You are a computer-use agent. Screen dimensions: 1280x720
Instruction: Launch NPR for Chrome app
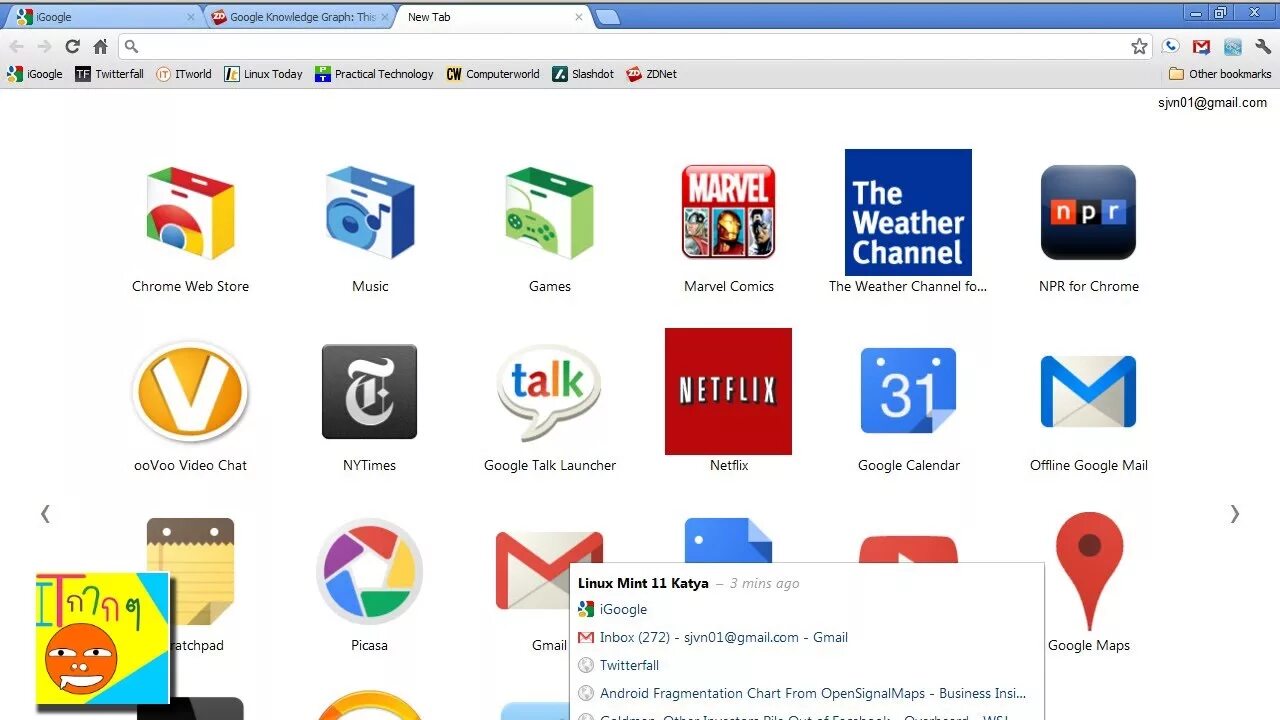(x=1088, y=212)
